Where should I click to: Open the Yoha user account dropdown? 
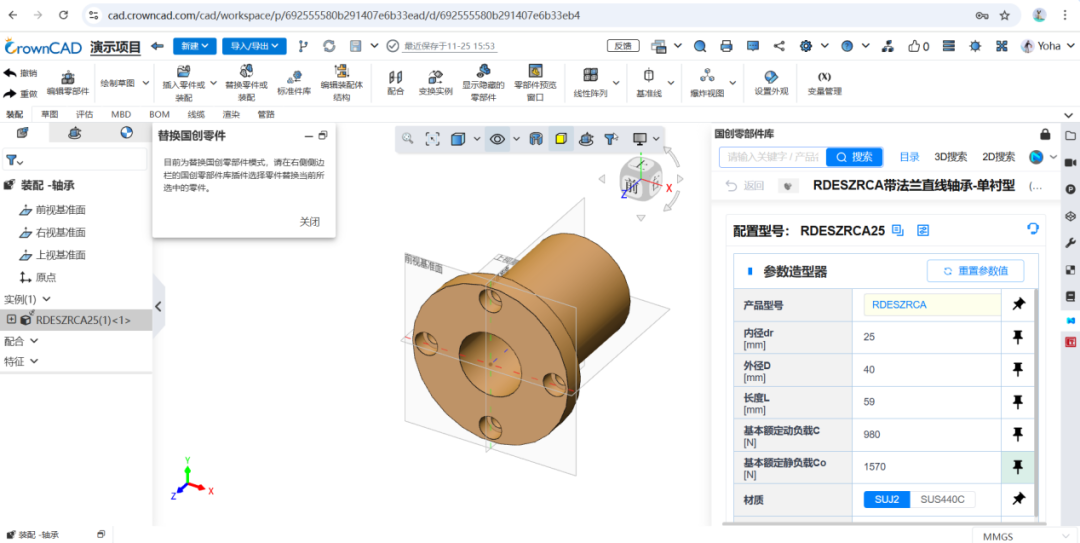pyautogui.click(x=1046, y=46)
